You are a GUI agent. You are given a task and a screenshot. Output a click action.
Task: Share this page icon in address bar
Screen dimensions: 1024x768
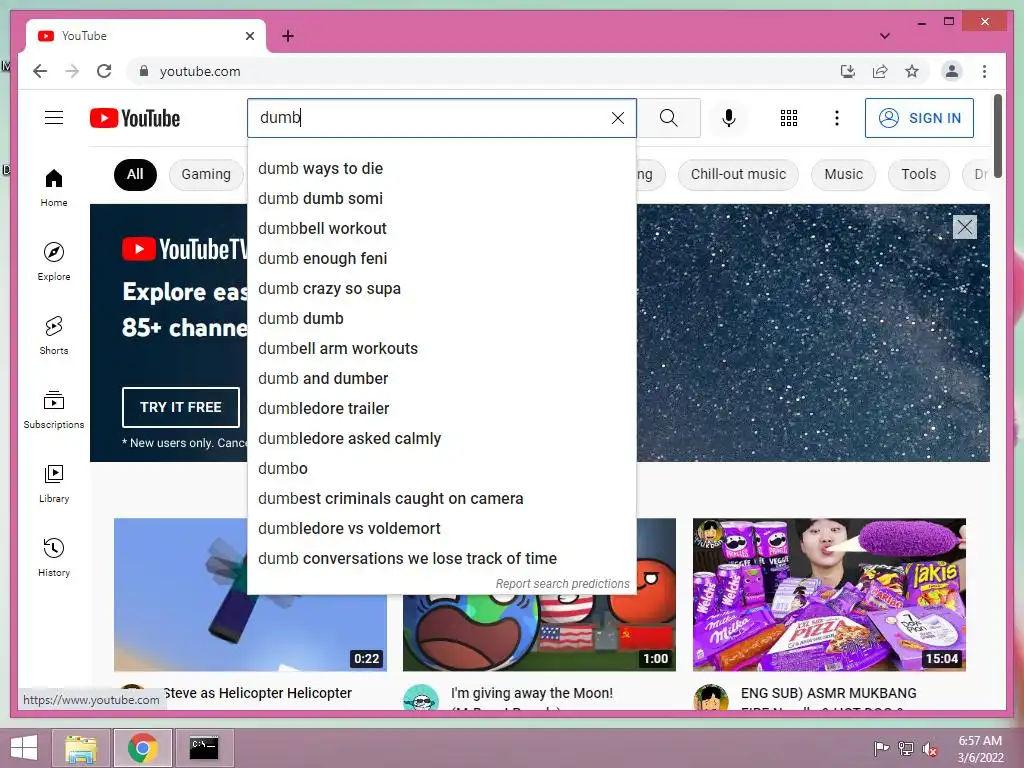tap(880, 71)
